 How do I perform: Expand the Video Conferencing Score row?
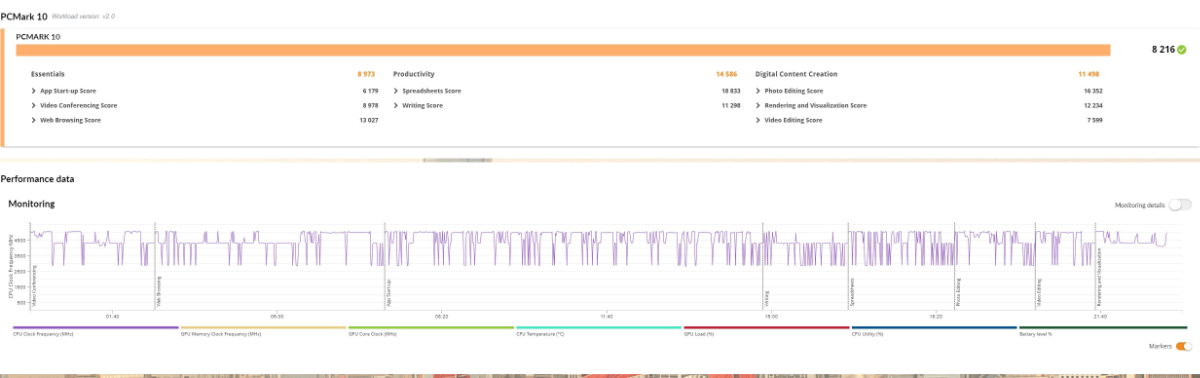35,105
